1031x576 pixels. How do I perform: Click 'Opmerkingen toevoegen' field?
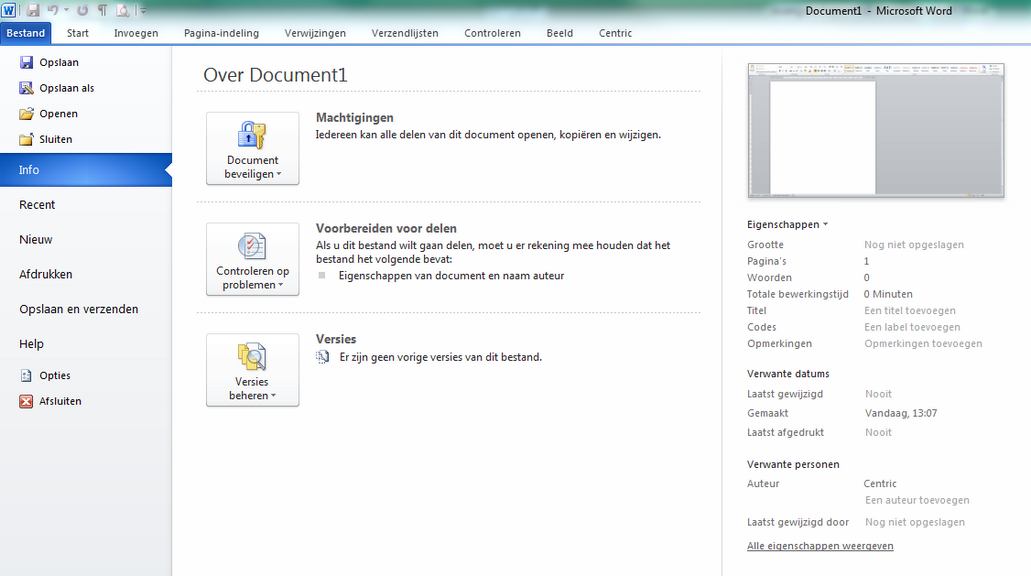click(923, 343)
